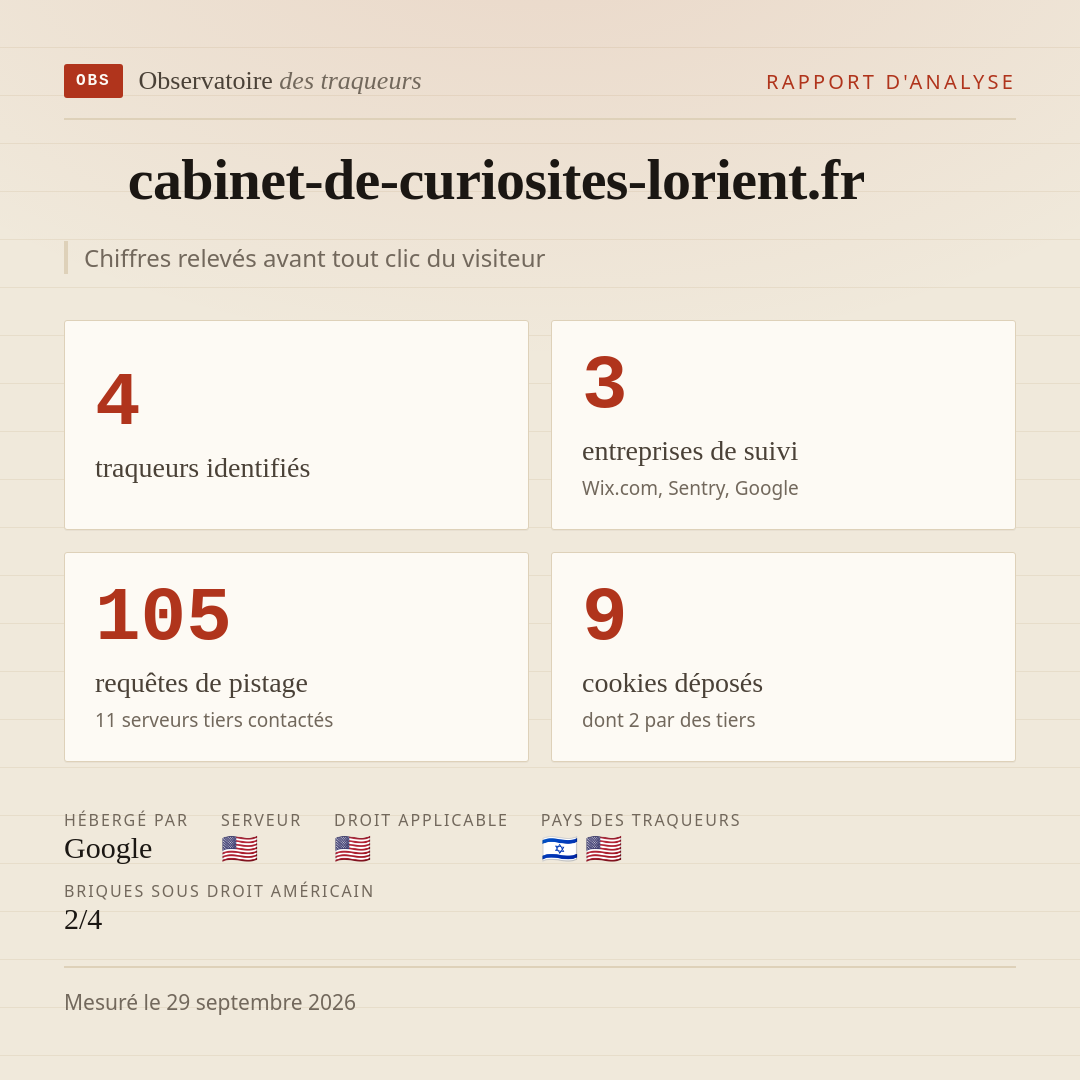The image size is (1080, 1080).
Task: Click the US flag under SERVEUR
Action: coord(240,849)
